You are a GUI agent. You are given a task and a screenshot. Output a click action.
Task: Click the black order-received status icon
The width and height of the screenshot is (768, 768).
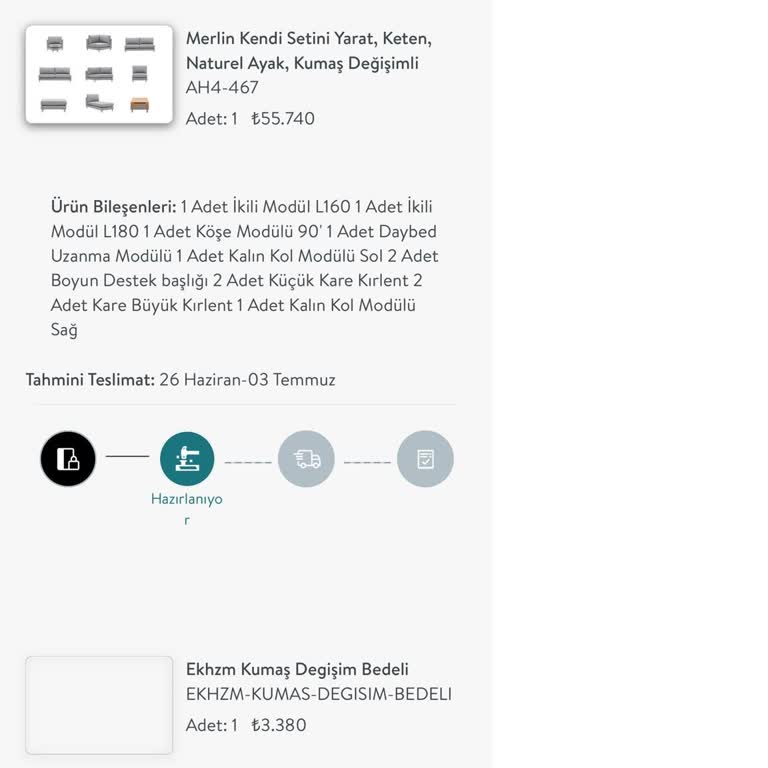coord(68,458)
